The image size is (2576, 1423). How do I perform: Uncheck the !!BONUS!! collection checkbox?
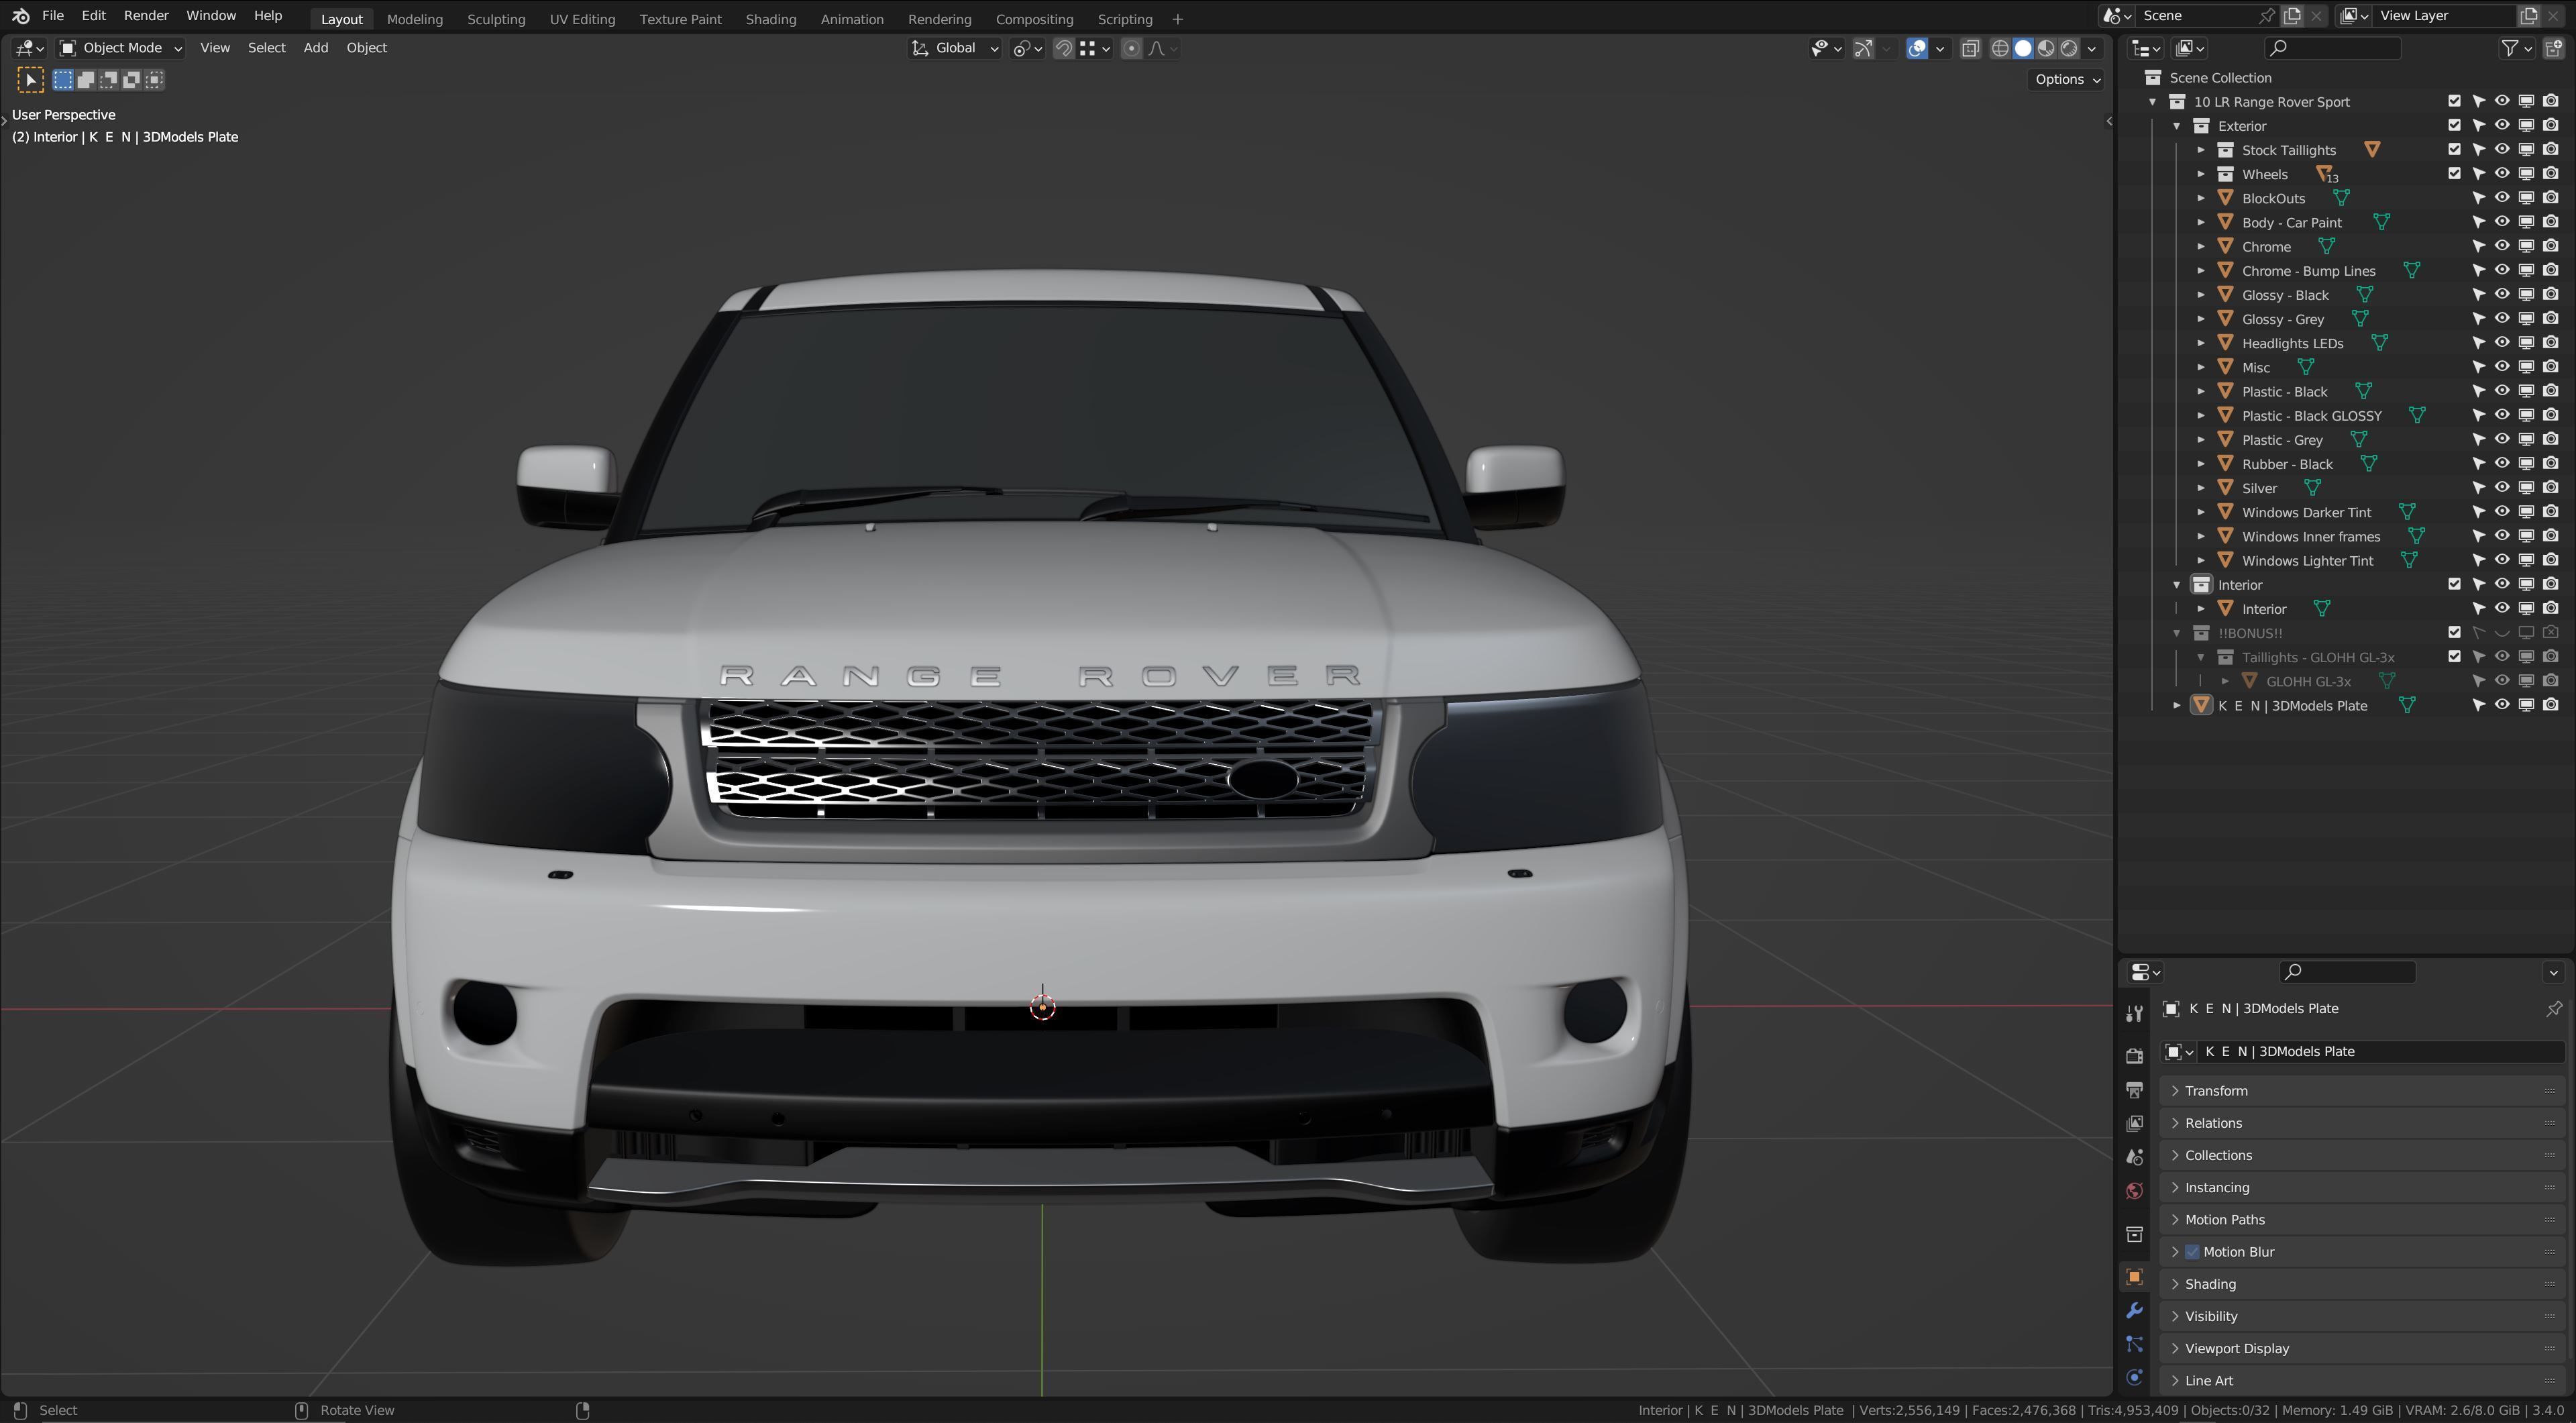click(2454, 632)
